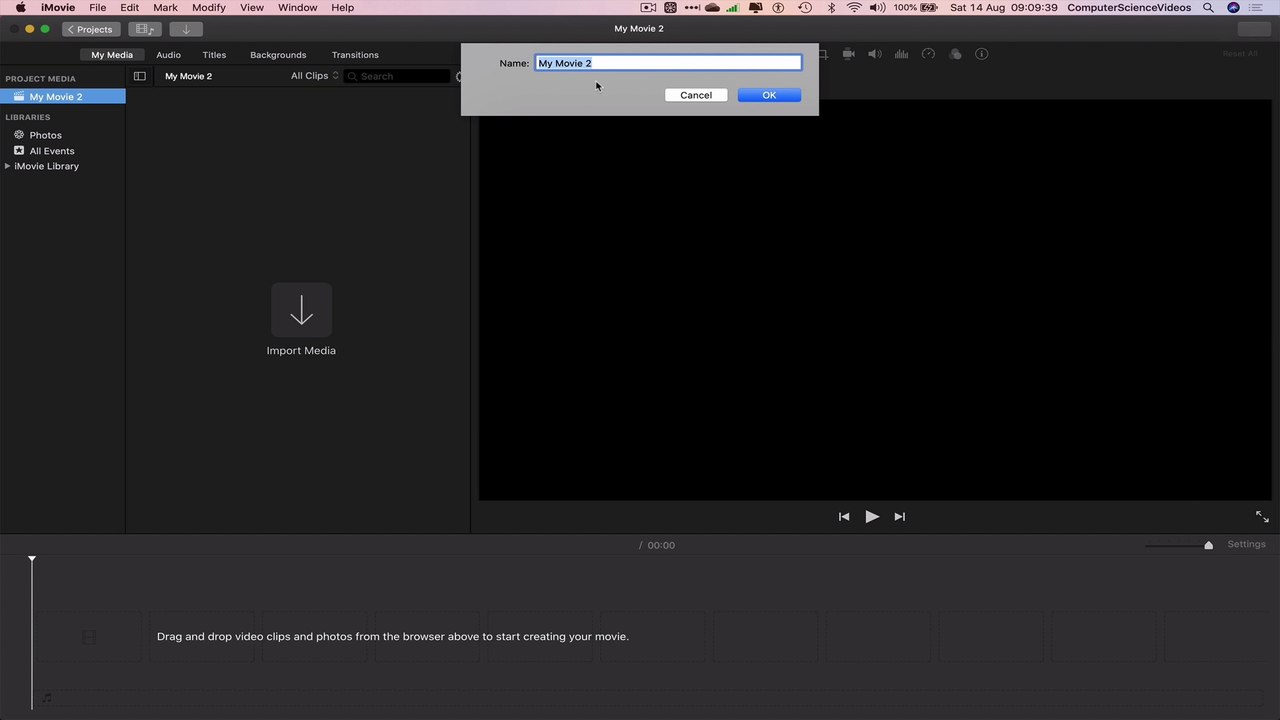Click Reset All adjustments
1280x720 pixels.
[1240, 54]
